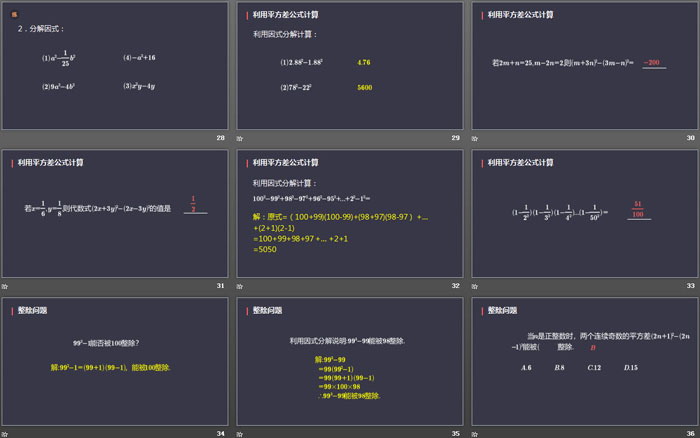This screenshot has width=700, height=438.
Task: Select slide 35 thumbnail about divisibility by 98
Action: click(350, 361)
